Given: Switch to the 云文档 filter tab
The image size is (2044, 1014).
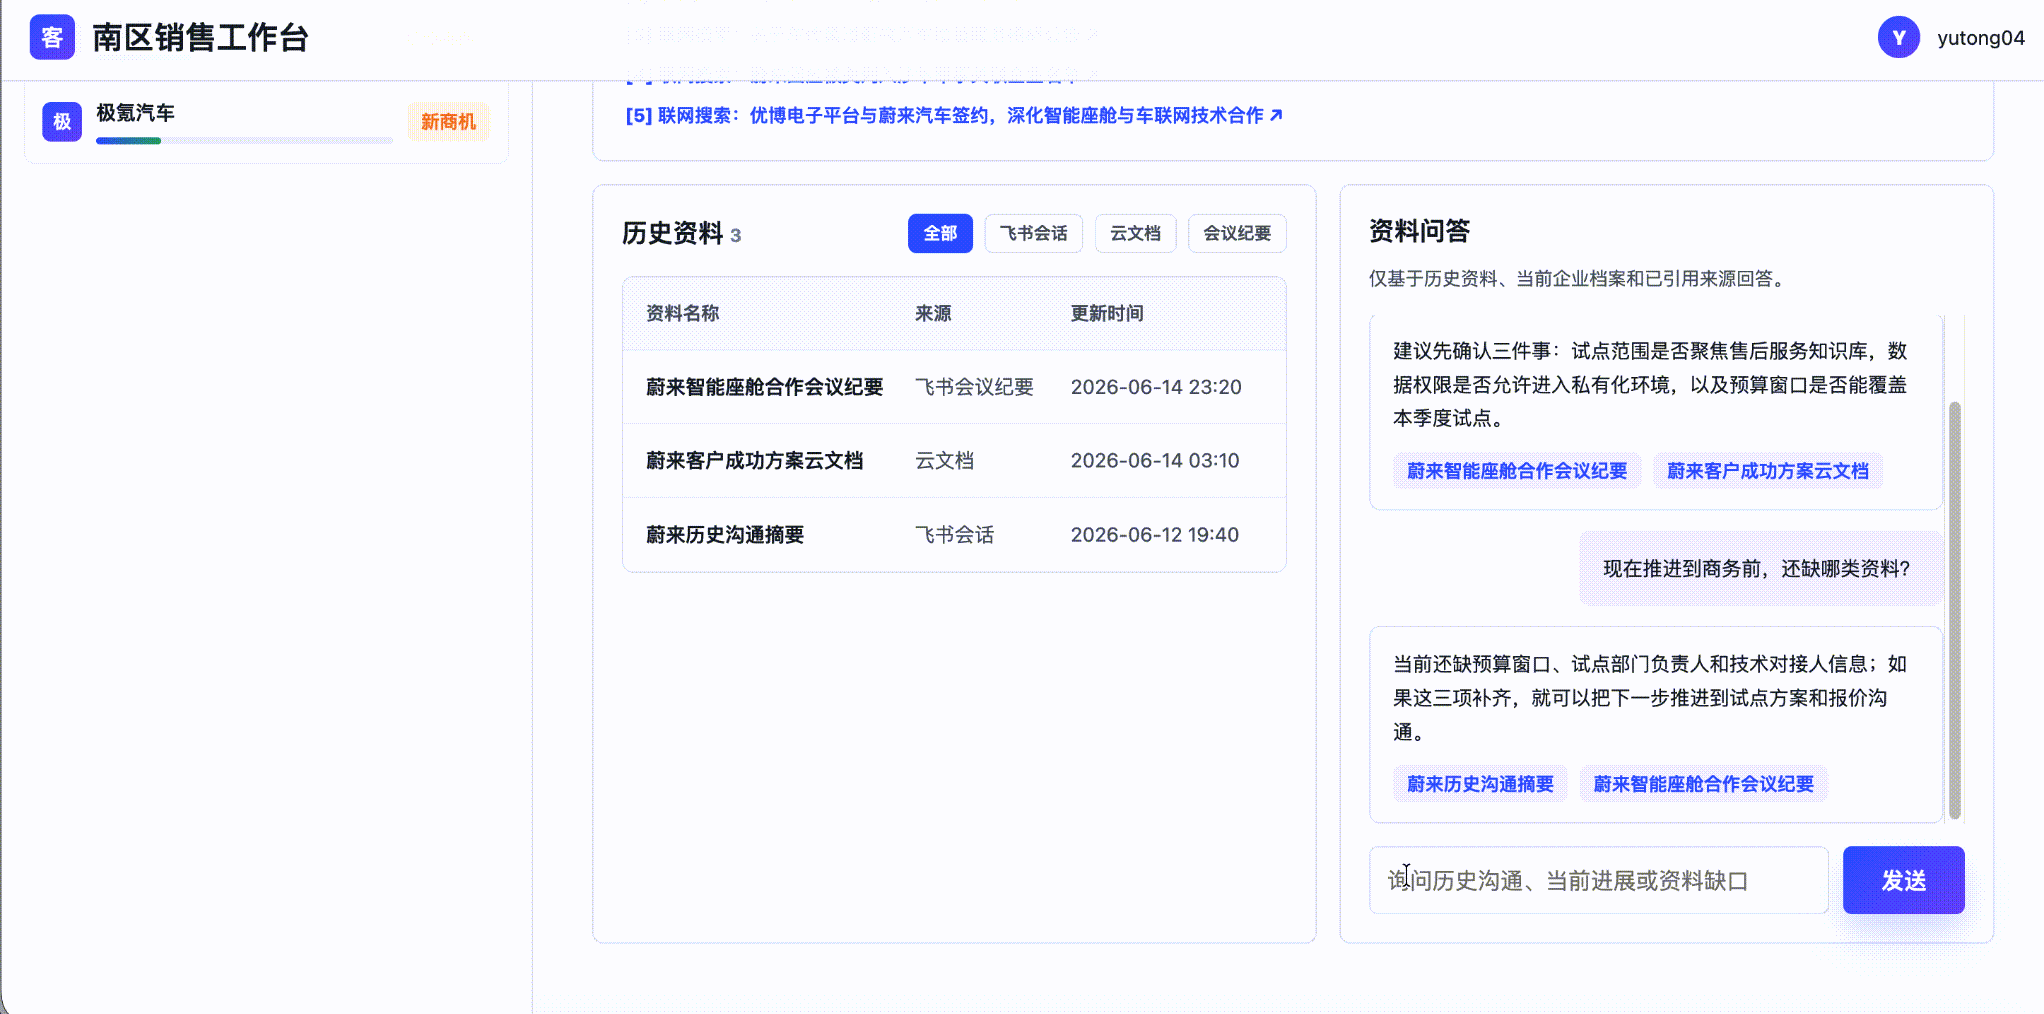Looking at the screenshot, I should (1135, 234).
